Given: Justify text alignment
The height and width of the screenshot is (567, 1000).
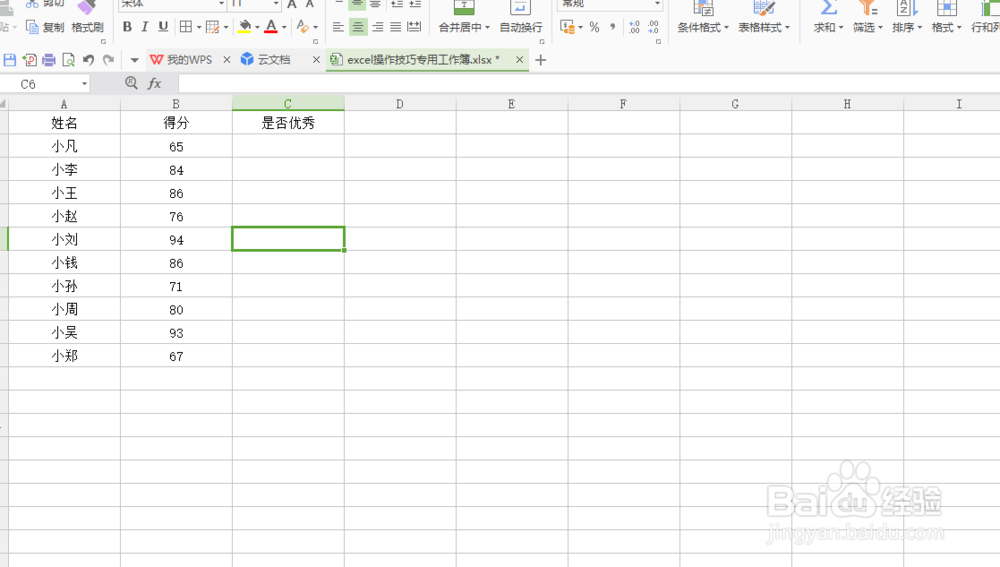Looking at the screenshot, I should 395,27.
